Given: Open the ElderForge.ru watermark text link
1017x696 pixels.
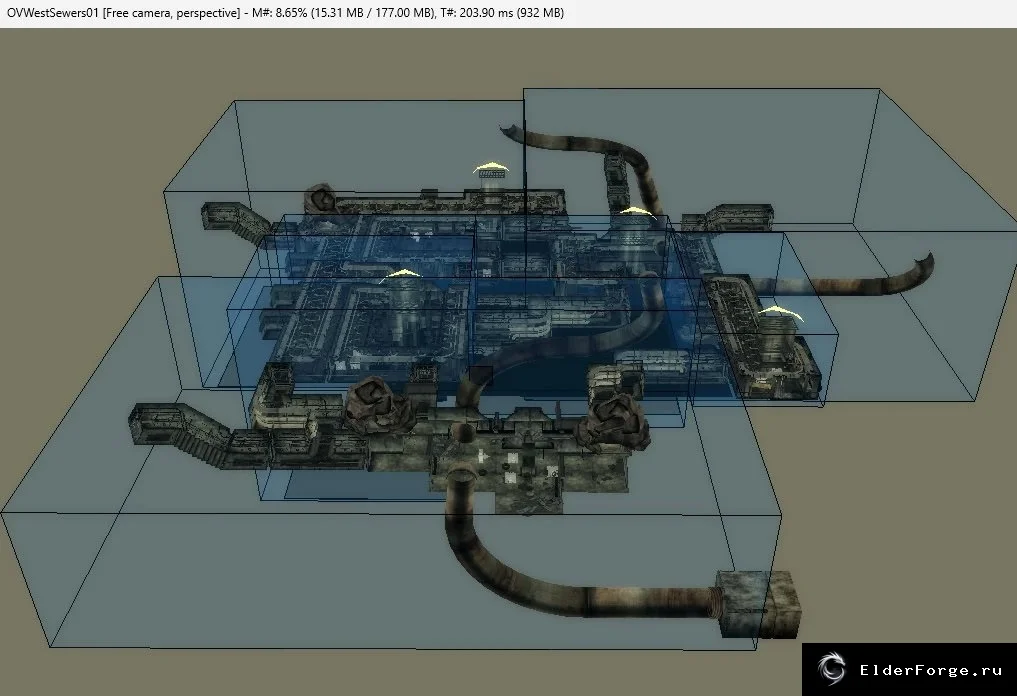Looking at the screenshot, I should click(x=931, y=670).
